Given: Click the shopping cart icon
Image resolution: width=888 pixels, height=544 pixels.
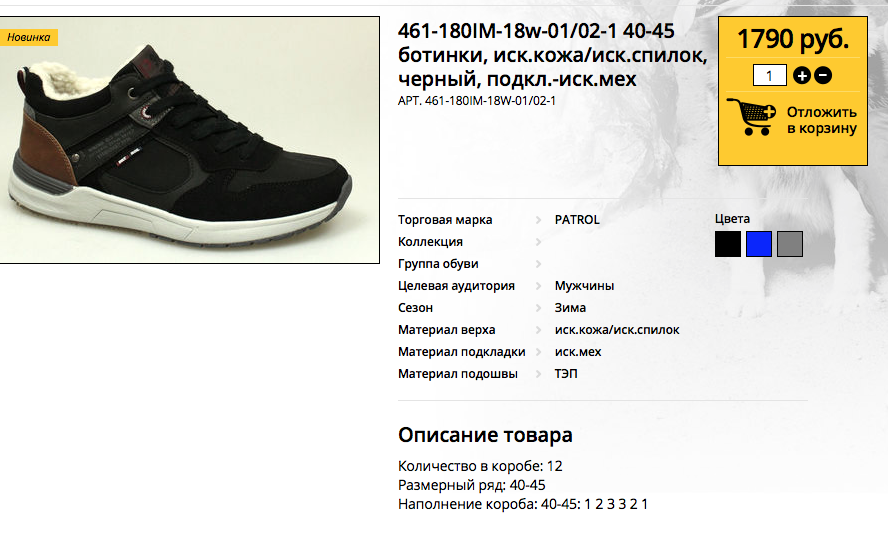Looking at the screenshot, I should coord(751,117).
